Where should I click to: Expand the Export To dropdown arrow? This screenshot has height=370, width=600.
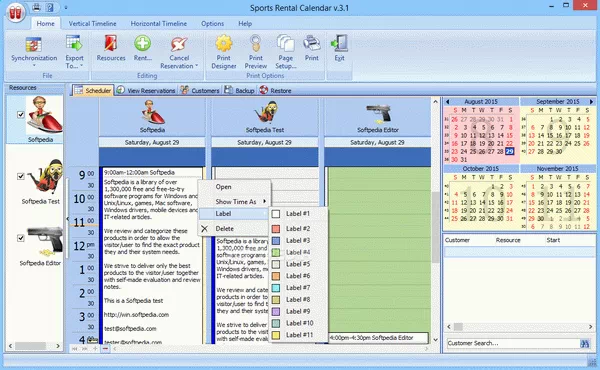point(82,66)
